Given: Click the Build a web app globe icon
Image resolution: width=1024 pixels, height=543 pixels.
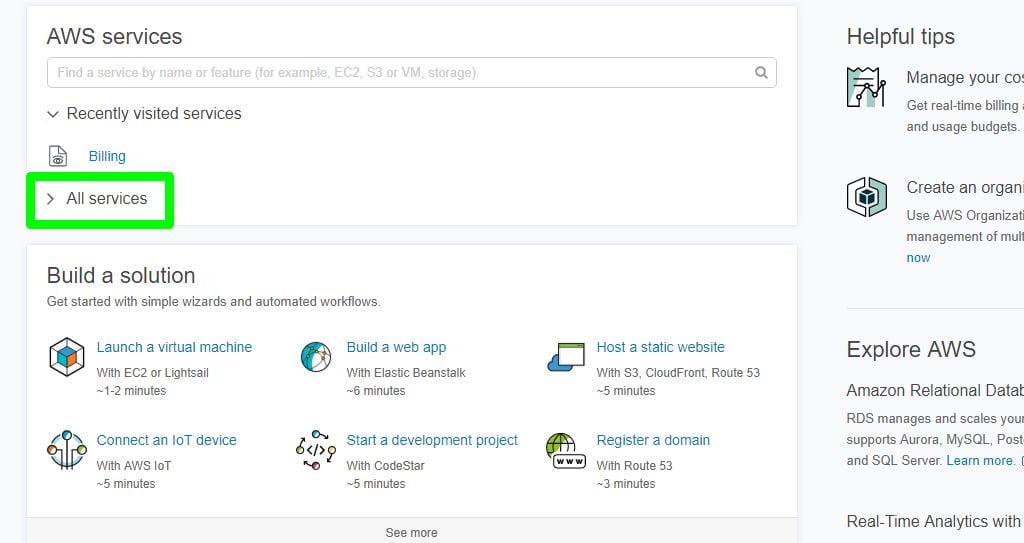Looking at the screenshot, I should click(x=316, y=357).
